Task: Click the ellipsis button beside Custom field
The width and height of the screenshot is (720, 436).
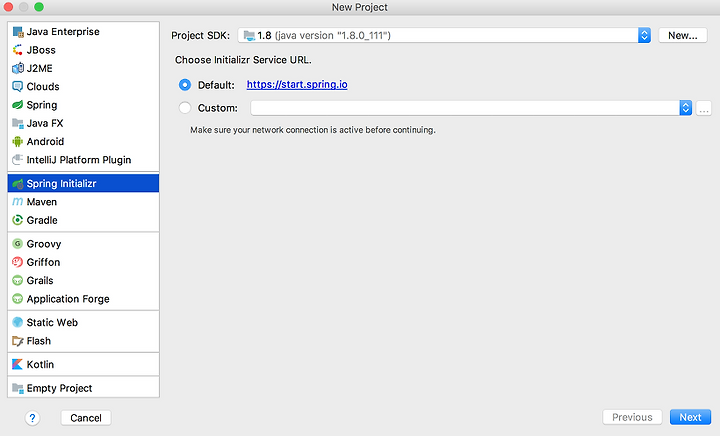Action: (703, 108)
